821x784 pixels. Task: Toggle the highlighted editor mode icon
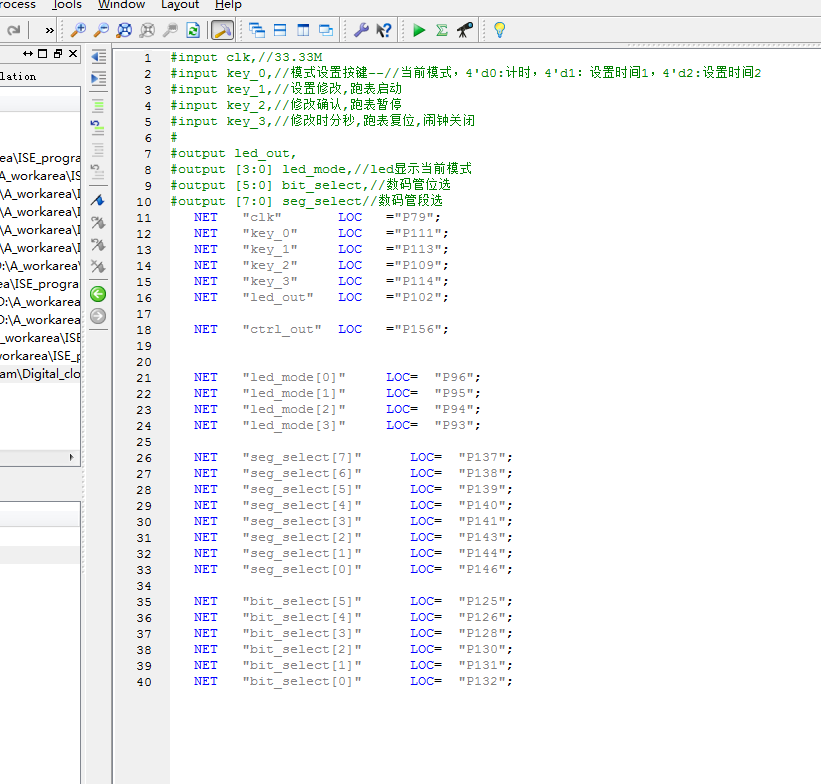coord(222,30)
